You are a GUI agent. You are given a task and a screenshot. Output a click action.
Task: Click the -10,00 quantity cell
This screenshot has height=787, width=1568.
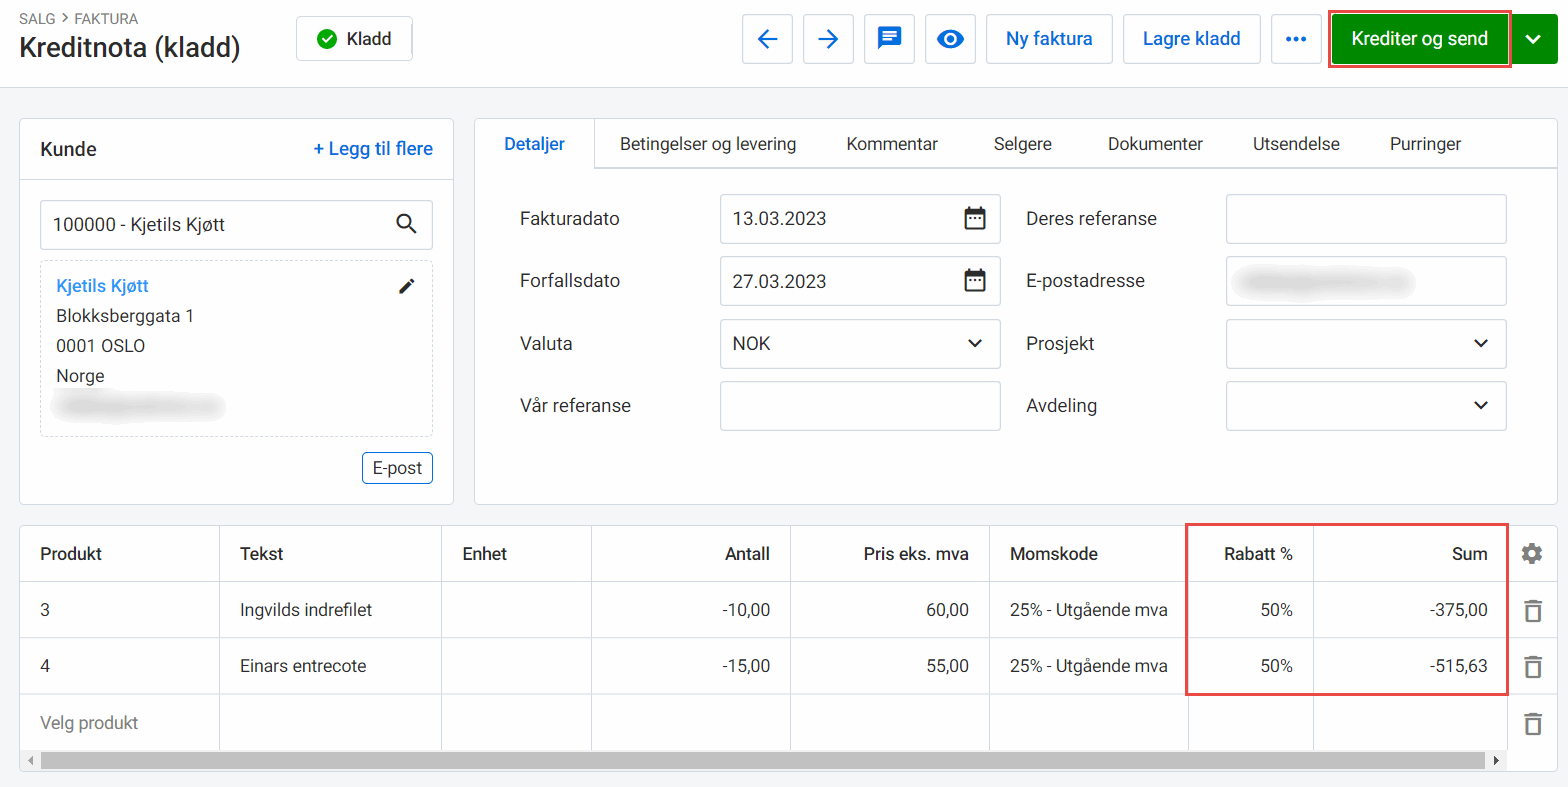tap(690, 610)
